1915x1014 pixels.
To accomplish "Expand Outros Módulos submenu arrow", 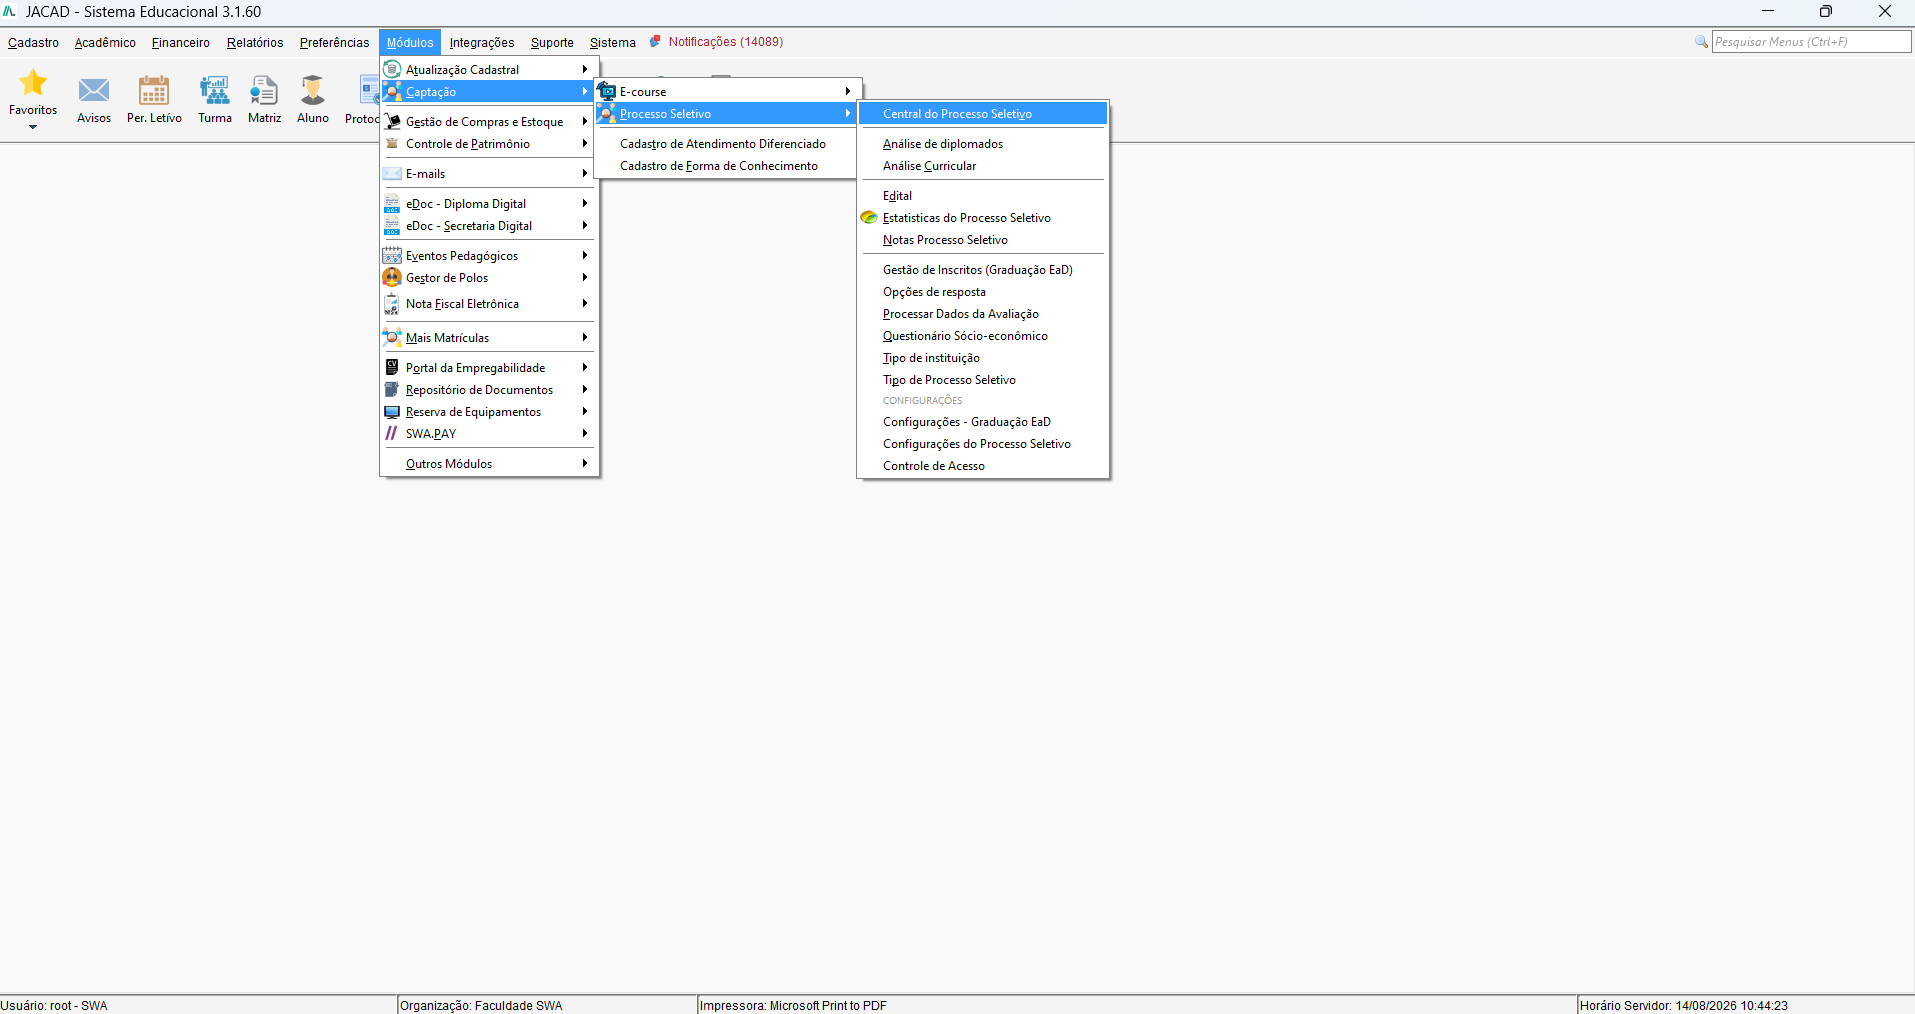I will click(x=584, y=464).
